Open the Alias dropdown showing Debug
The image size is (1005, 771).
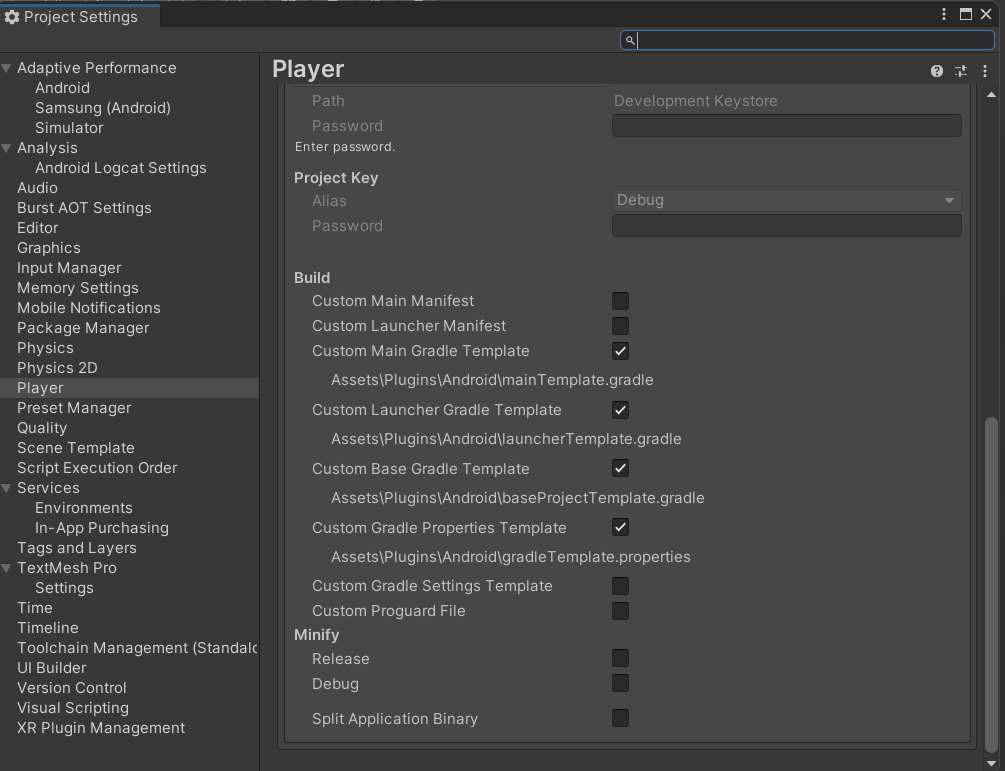[786, 200]
